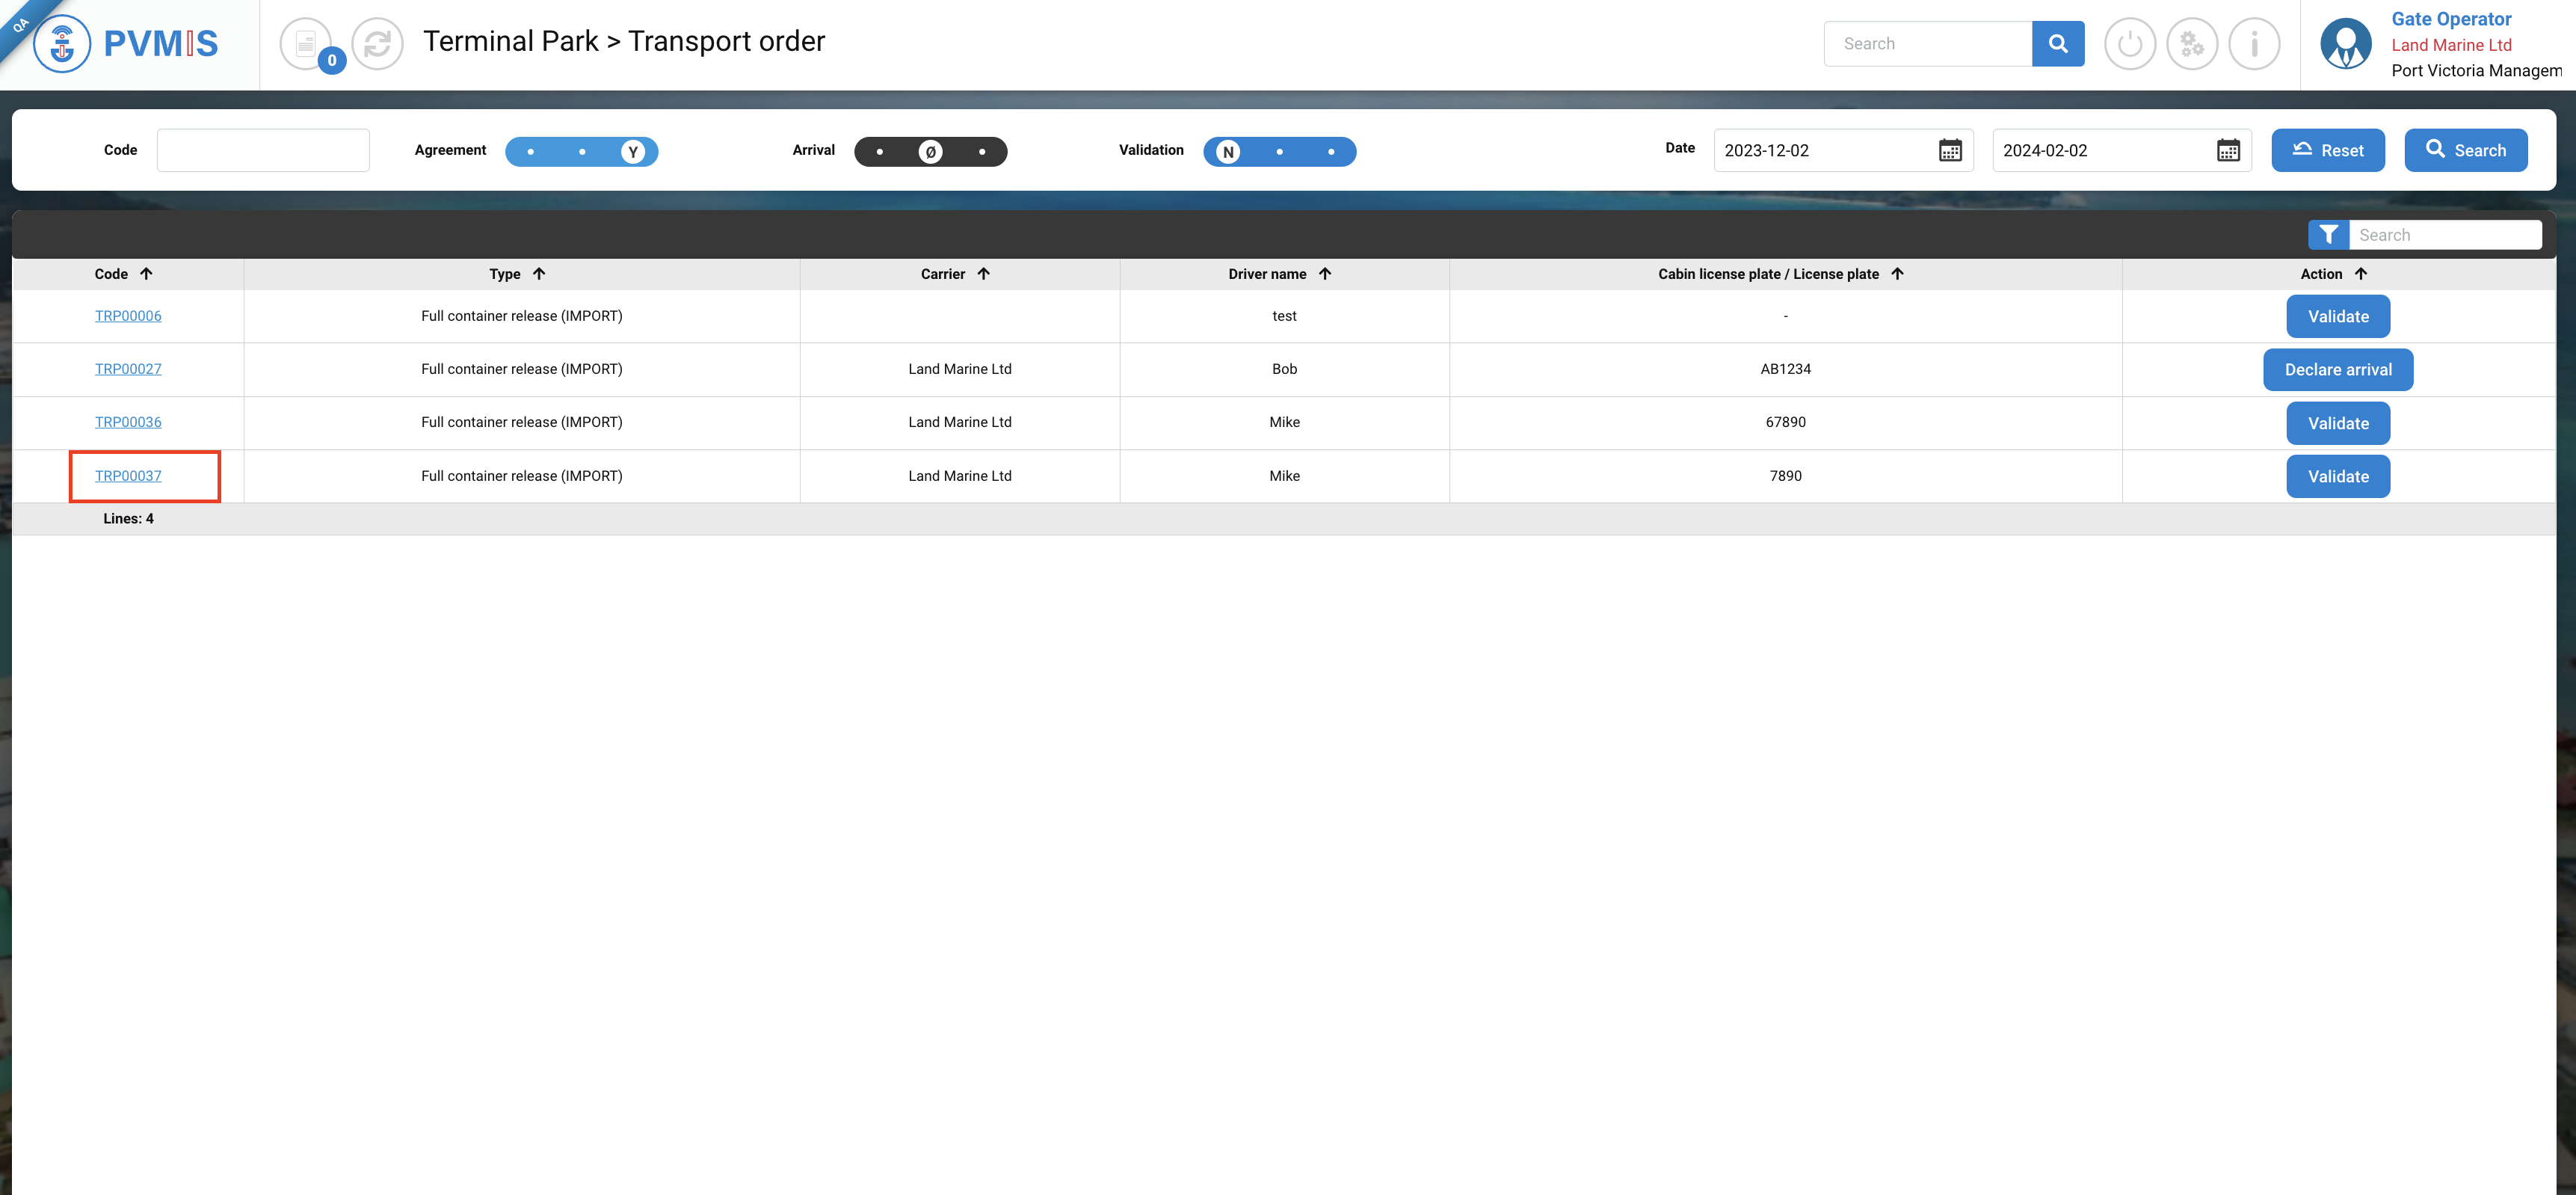Open the documents icon with badge 0
Image resolution: width=2576 pixels, height=1195 pixels.
click(306, 44)
